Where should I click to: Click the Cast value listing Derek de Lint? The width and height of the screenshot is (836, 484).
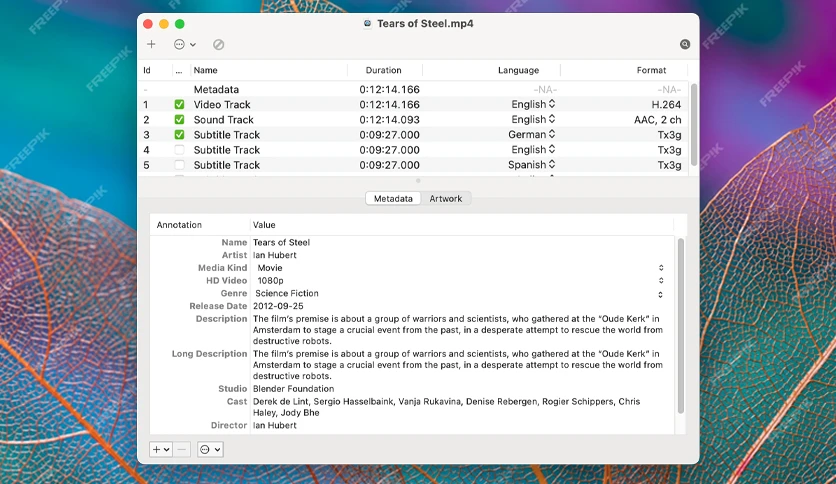coord(446,407)
